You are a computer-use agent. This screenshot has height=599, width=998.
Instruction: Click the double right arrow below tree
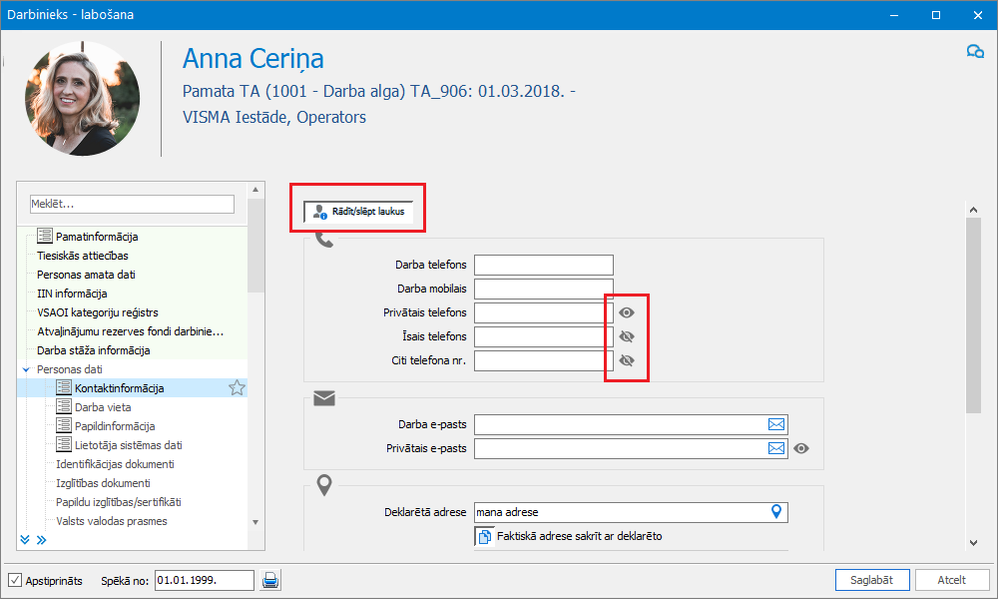[42, 540]
